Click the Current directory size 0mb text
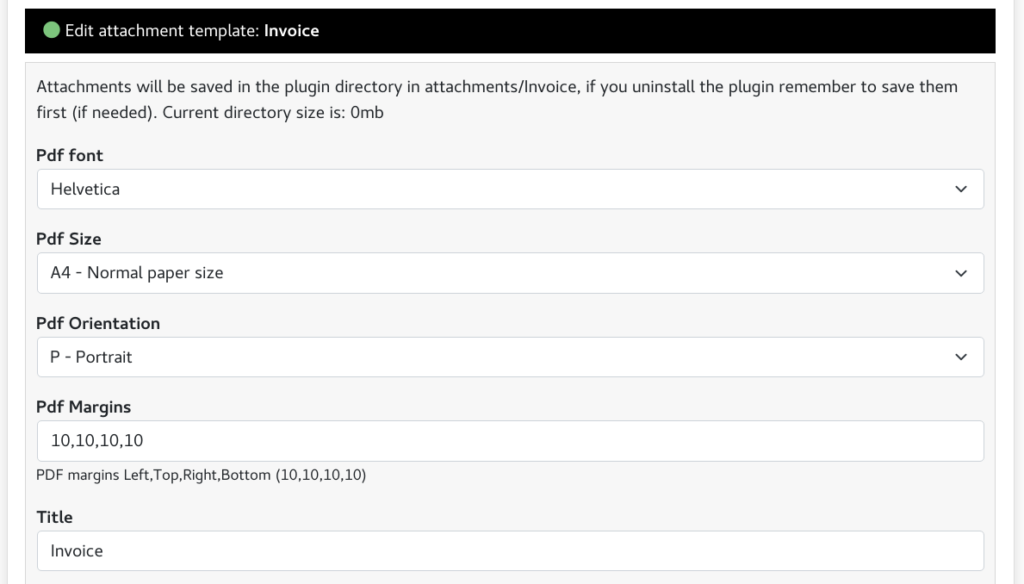 (273, 112)
